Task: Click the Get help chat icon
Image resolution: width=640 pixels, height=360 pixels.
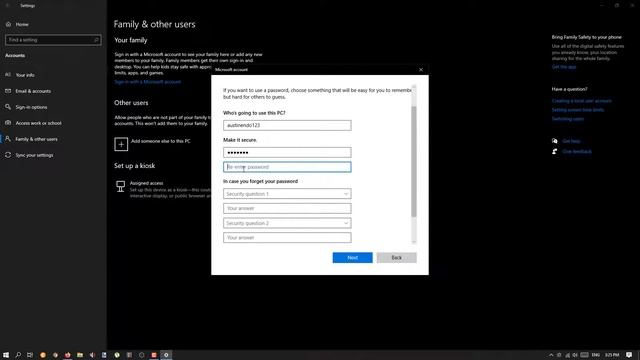Action: 555,141
